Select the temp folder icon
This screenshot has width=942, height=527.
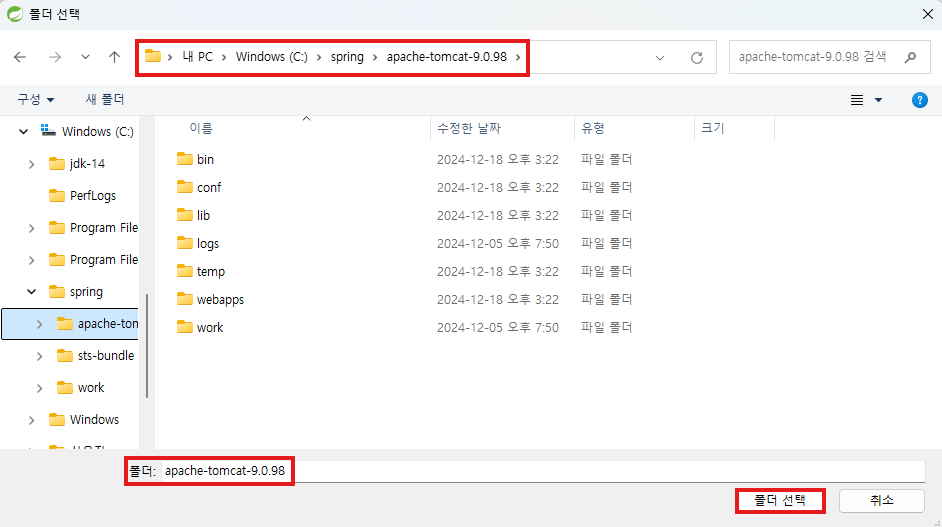pos(185,271)
